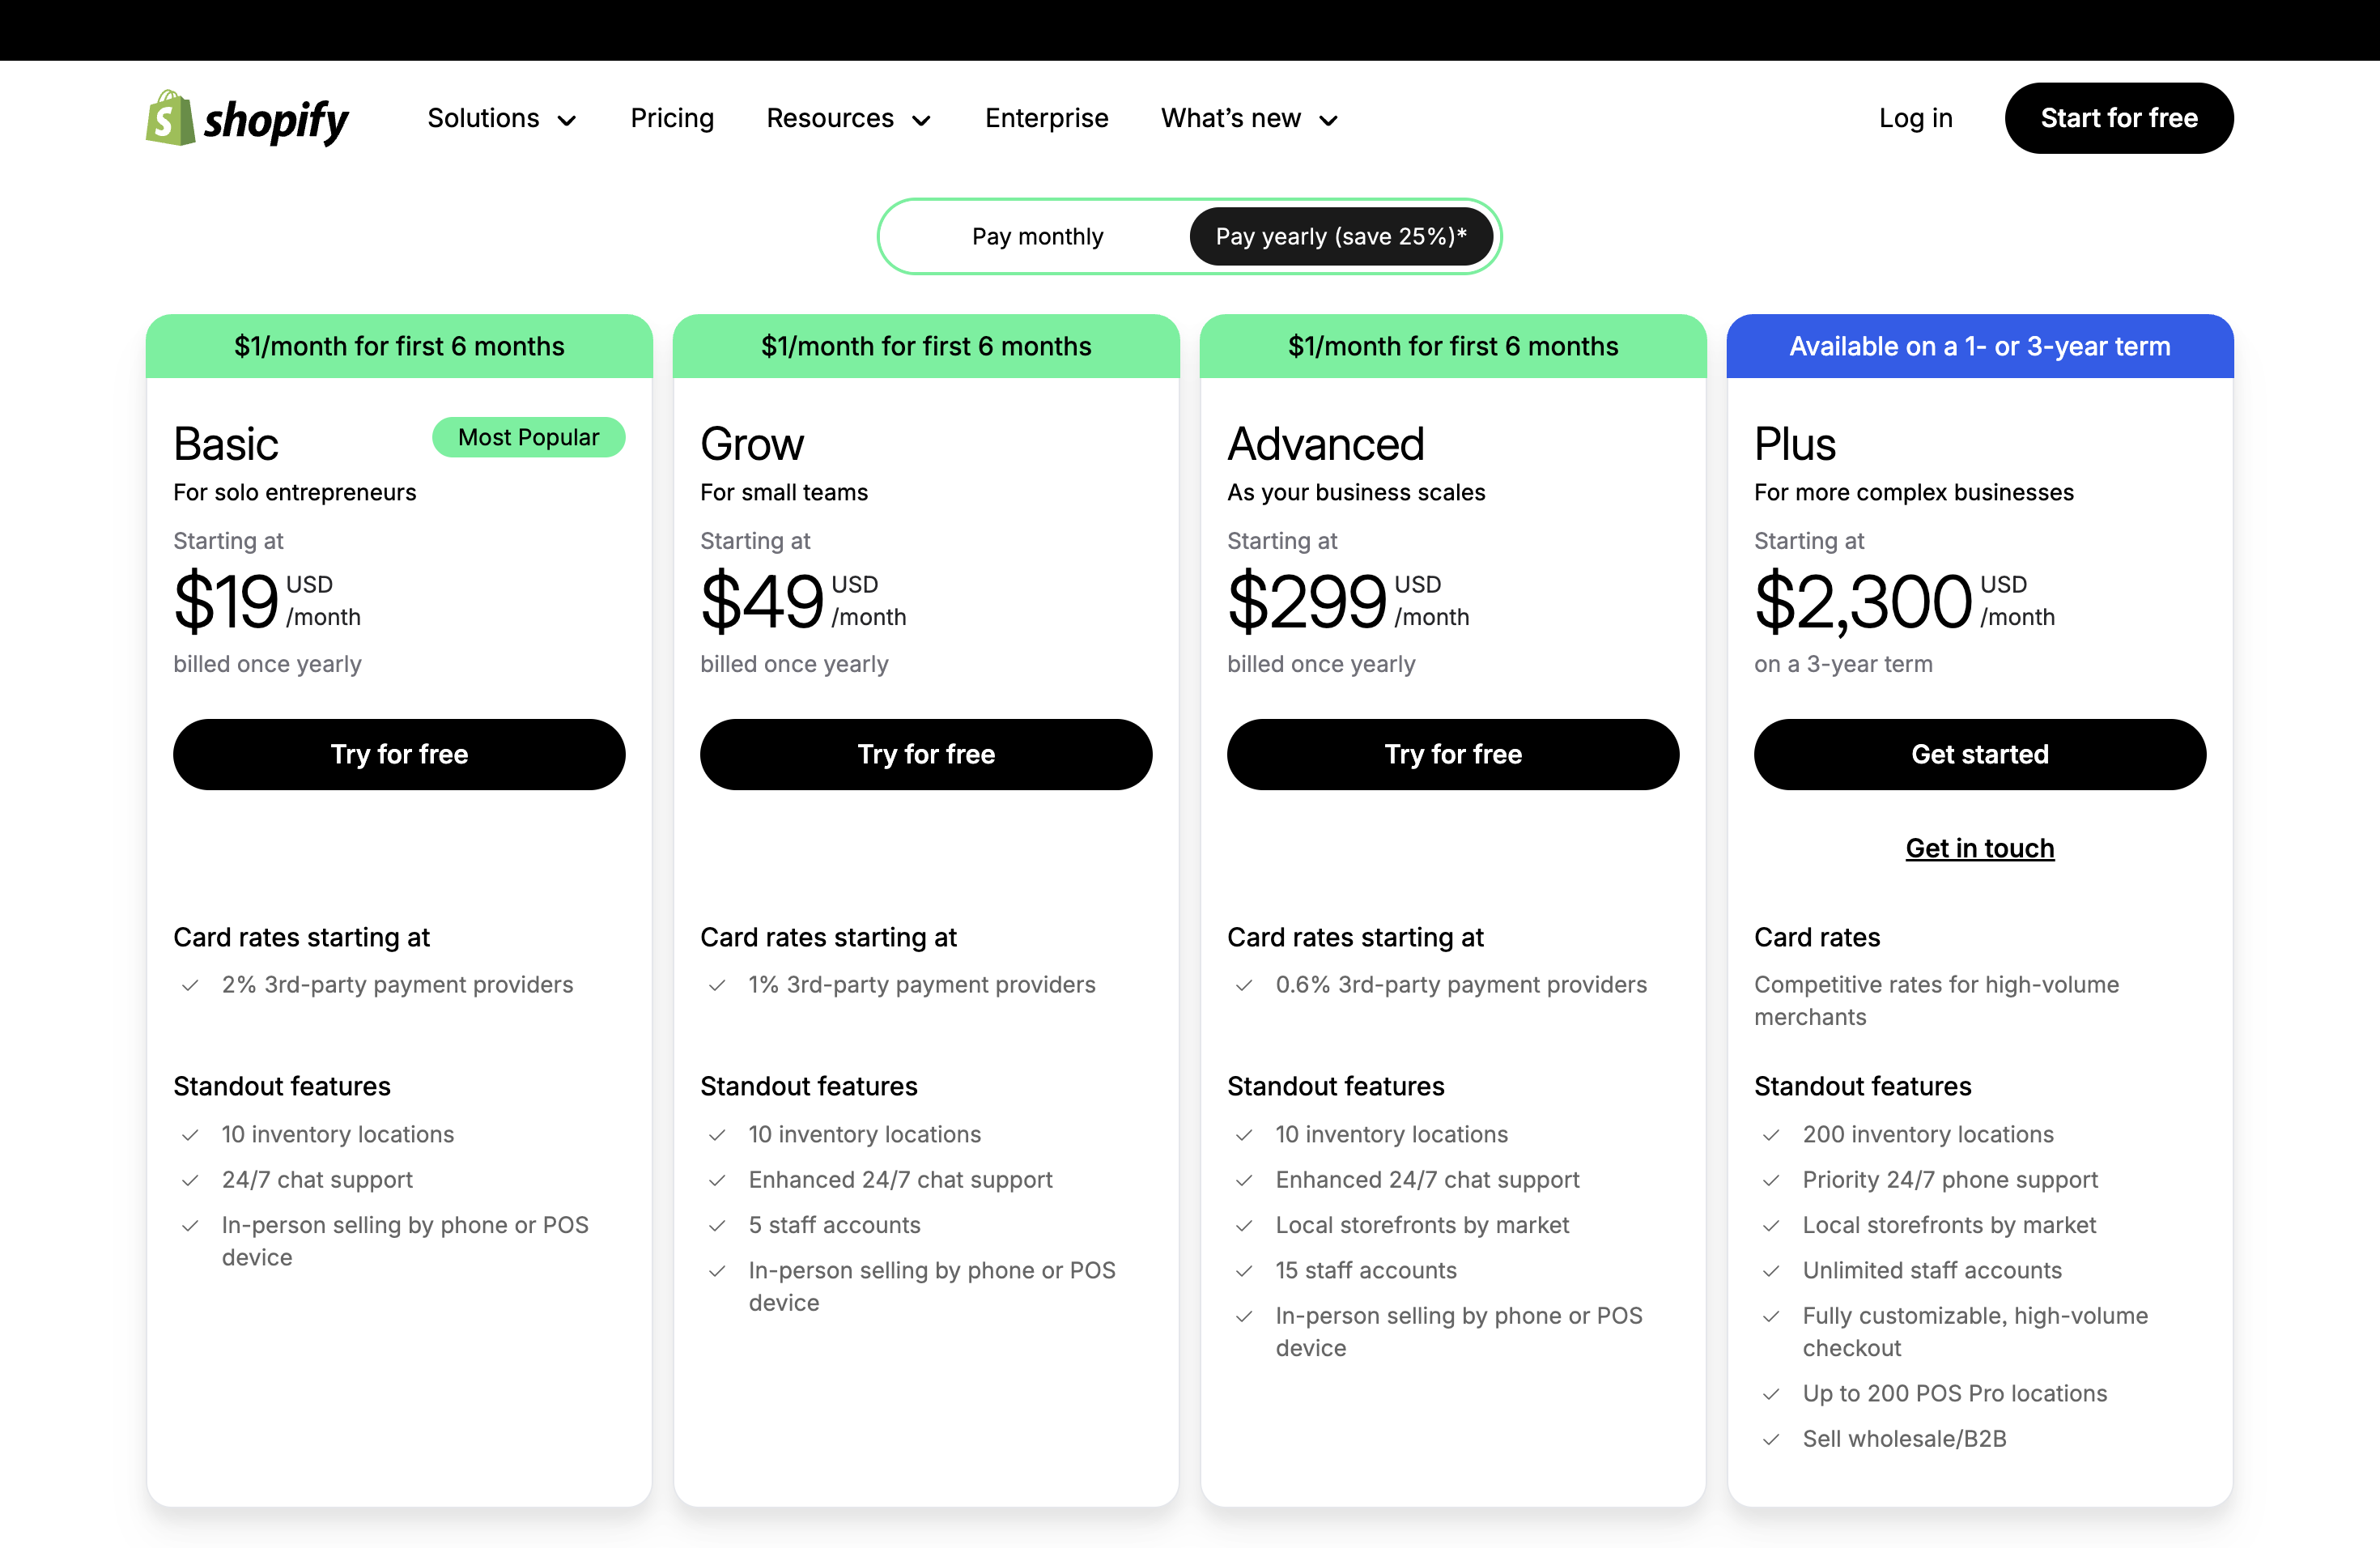Screen dimensions: 2380x1548
Task: Click 'For small teams' text
Action: pyautogui.click(x=784, y=492)
